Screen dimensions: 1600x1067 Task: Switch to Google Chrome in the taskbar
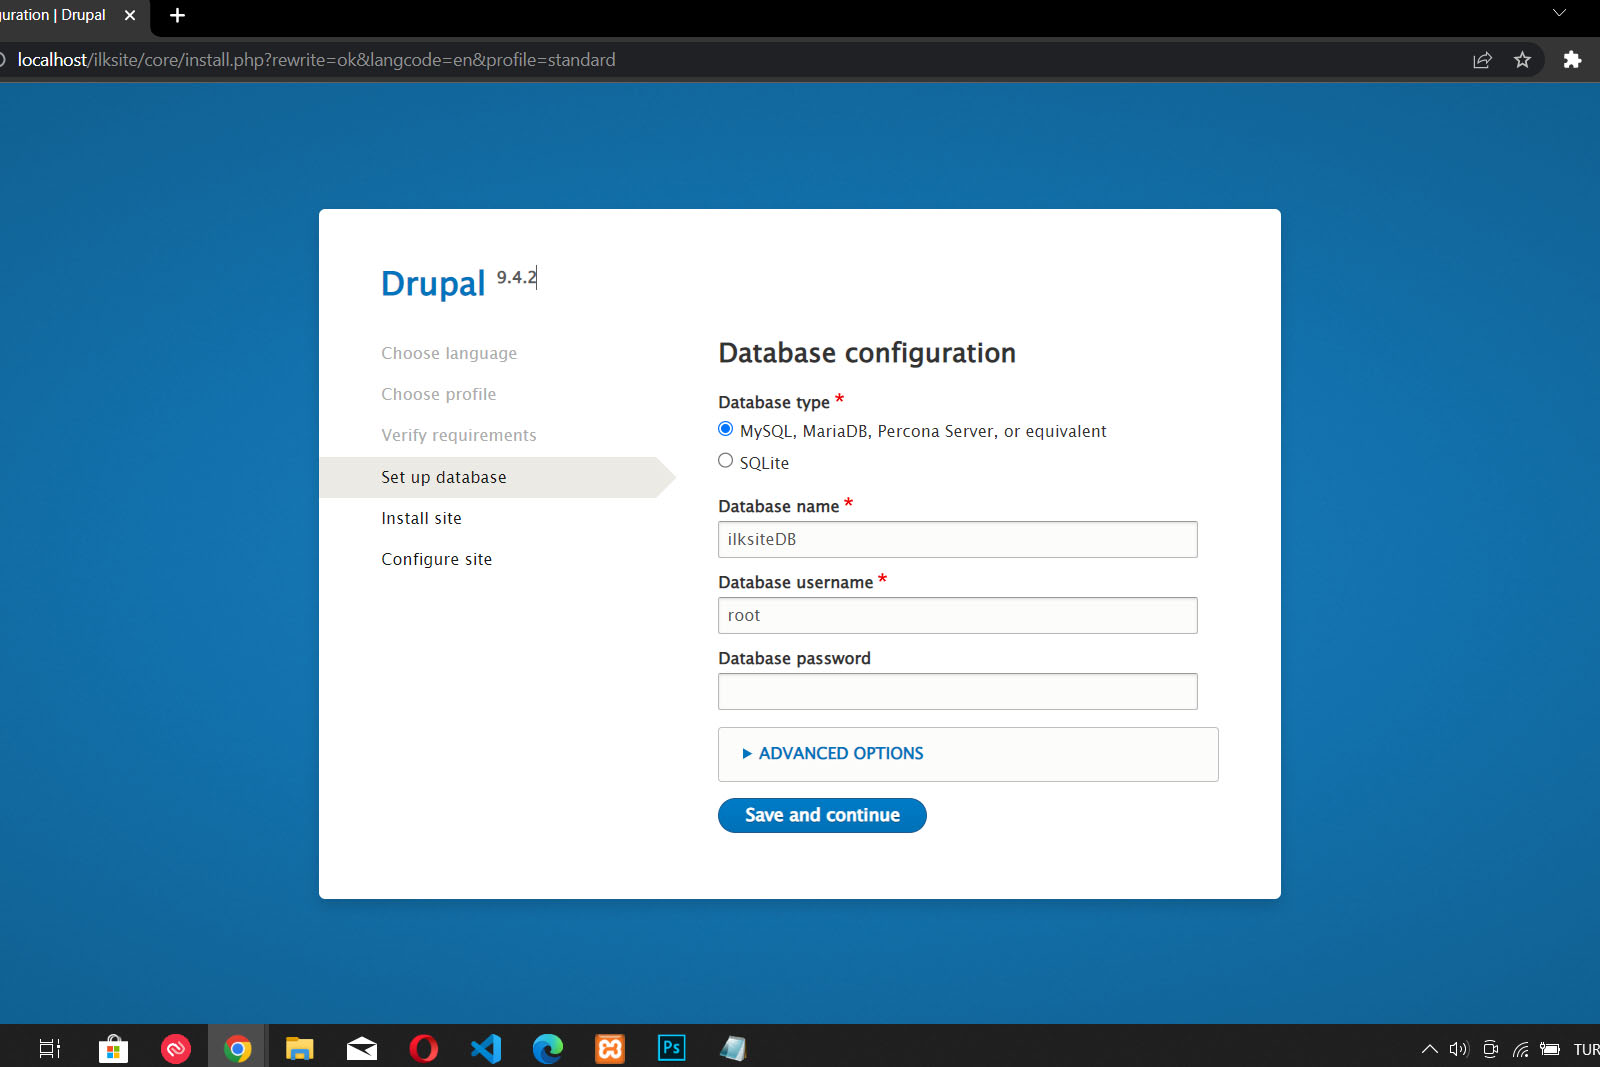click(x=237, y=1048)
